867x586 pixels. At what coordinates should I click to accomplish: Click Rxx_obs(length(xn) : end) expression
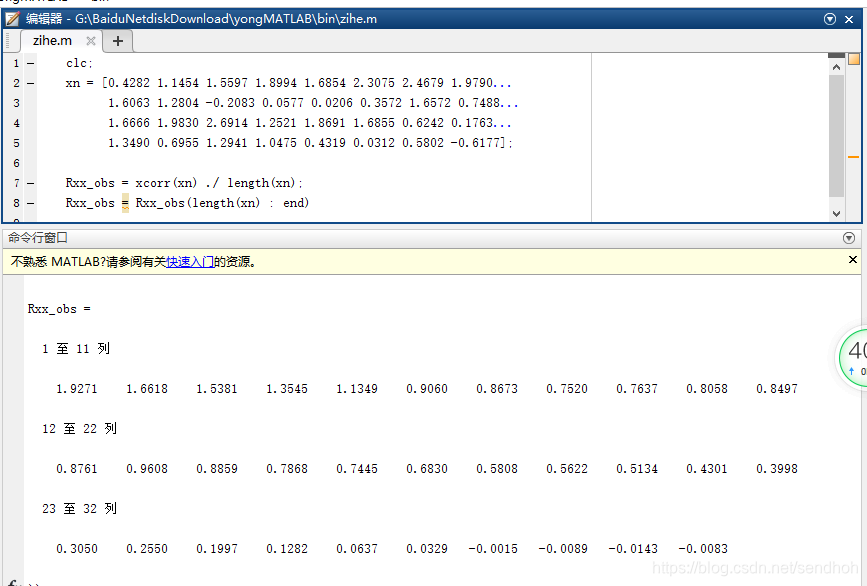222,203
